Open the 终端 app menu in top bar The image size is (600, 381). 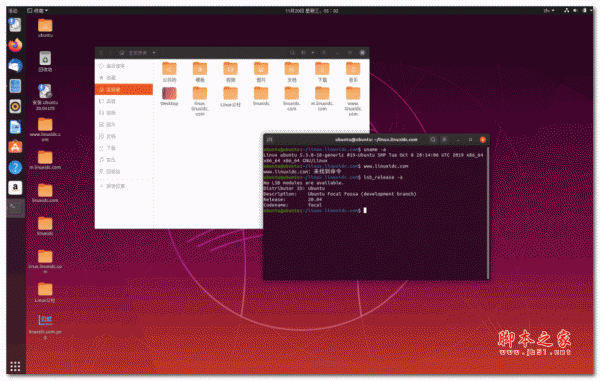click(x=38, y=11)
